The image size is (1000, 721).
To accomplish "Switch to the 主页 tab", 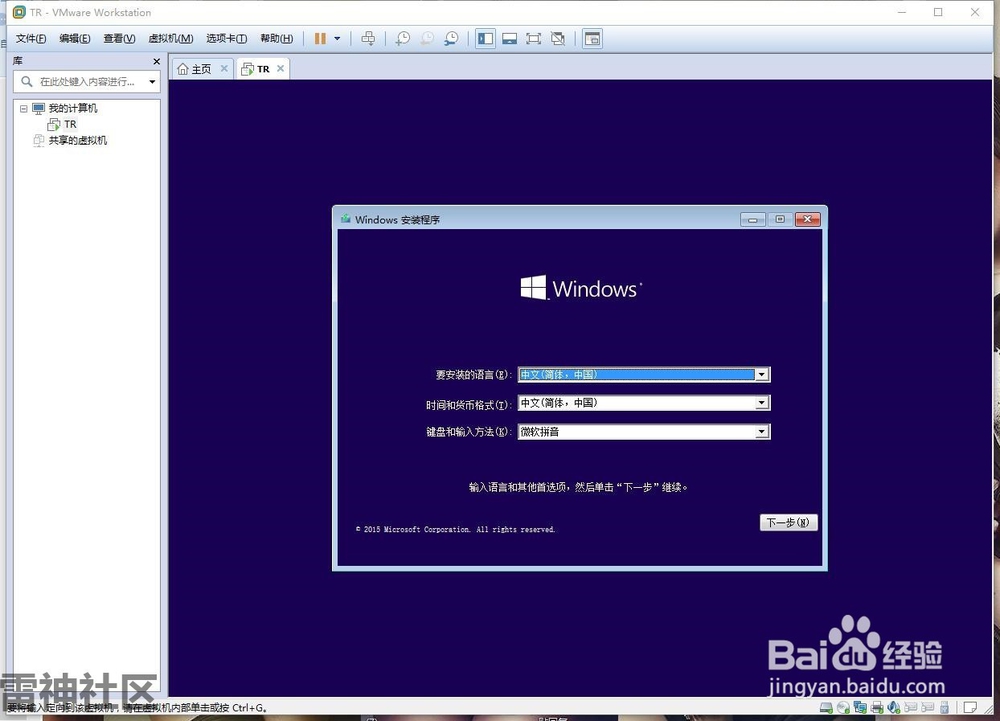I will pyautogui.click(x=202, y=69).
